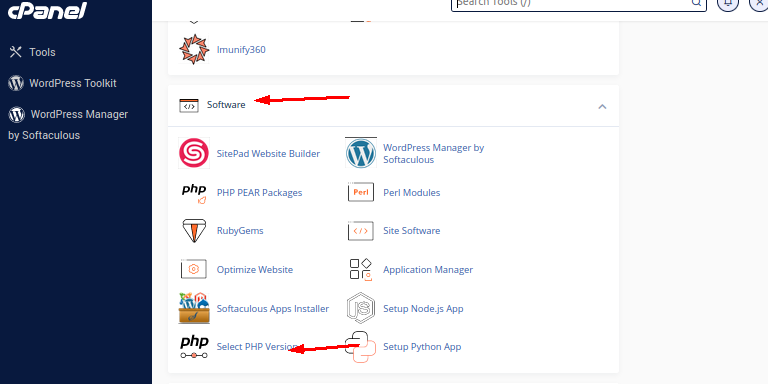The width and height of the screenshot is (768, 384).
Task: Open Tools in the sidebar
Action: point(42,52)
